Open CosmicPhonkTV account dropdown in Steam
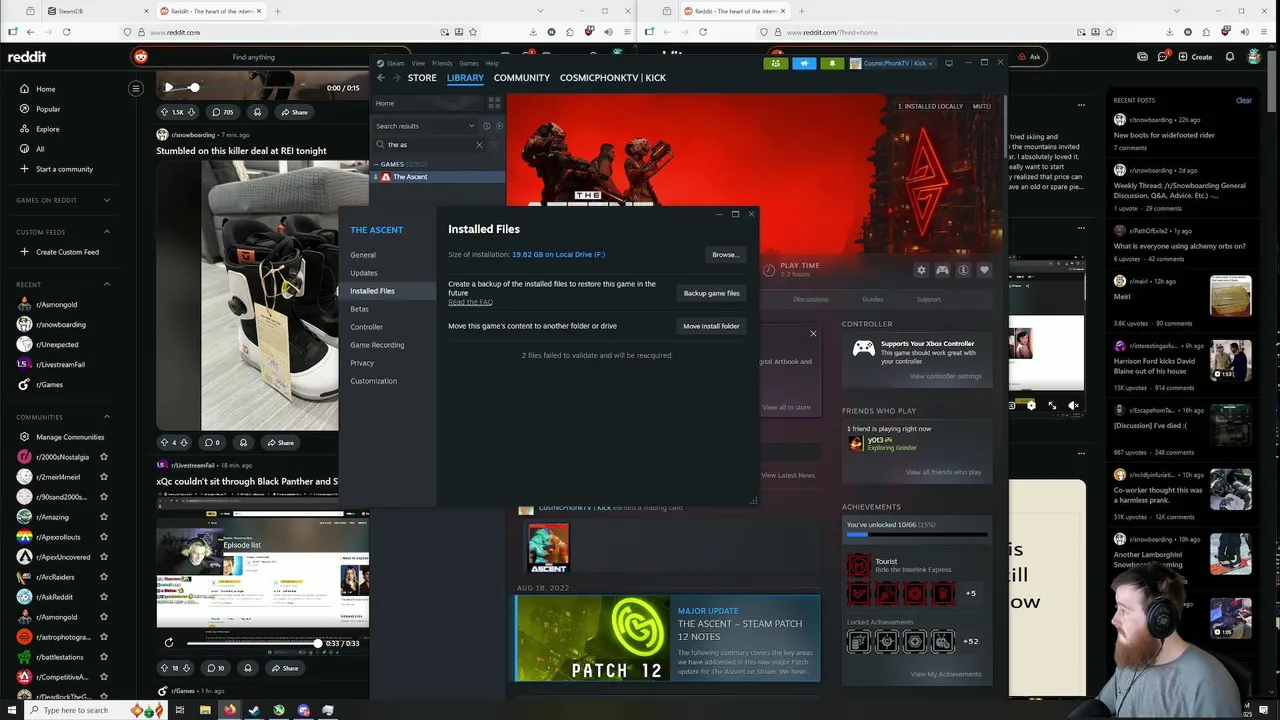1280x720 pixels. (892, 63)
